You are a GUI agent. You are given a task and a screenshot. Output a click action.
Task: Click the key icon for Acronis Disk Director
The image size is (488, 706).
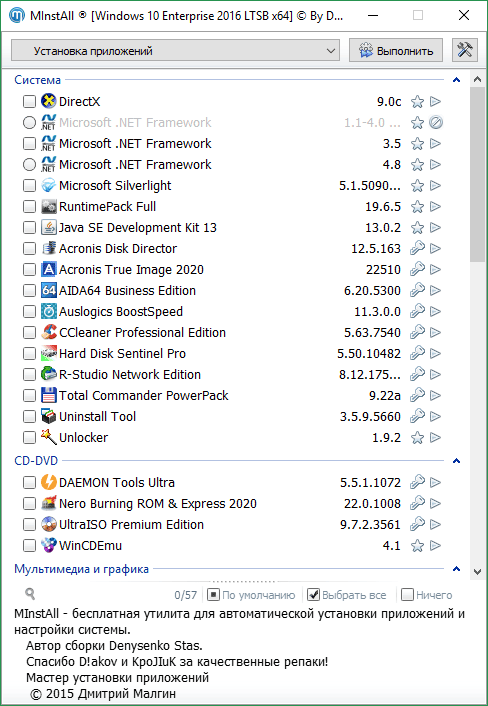pyautogui.click(x=417, y=249)
